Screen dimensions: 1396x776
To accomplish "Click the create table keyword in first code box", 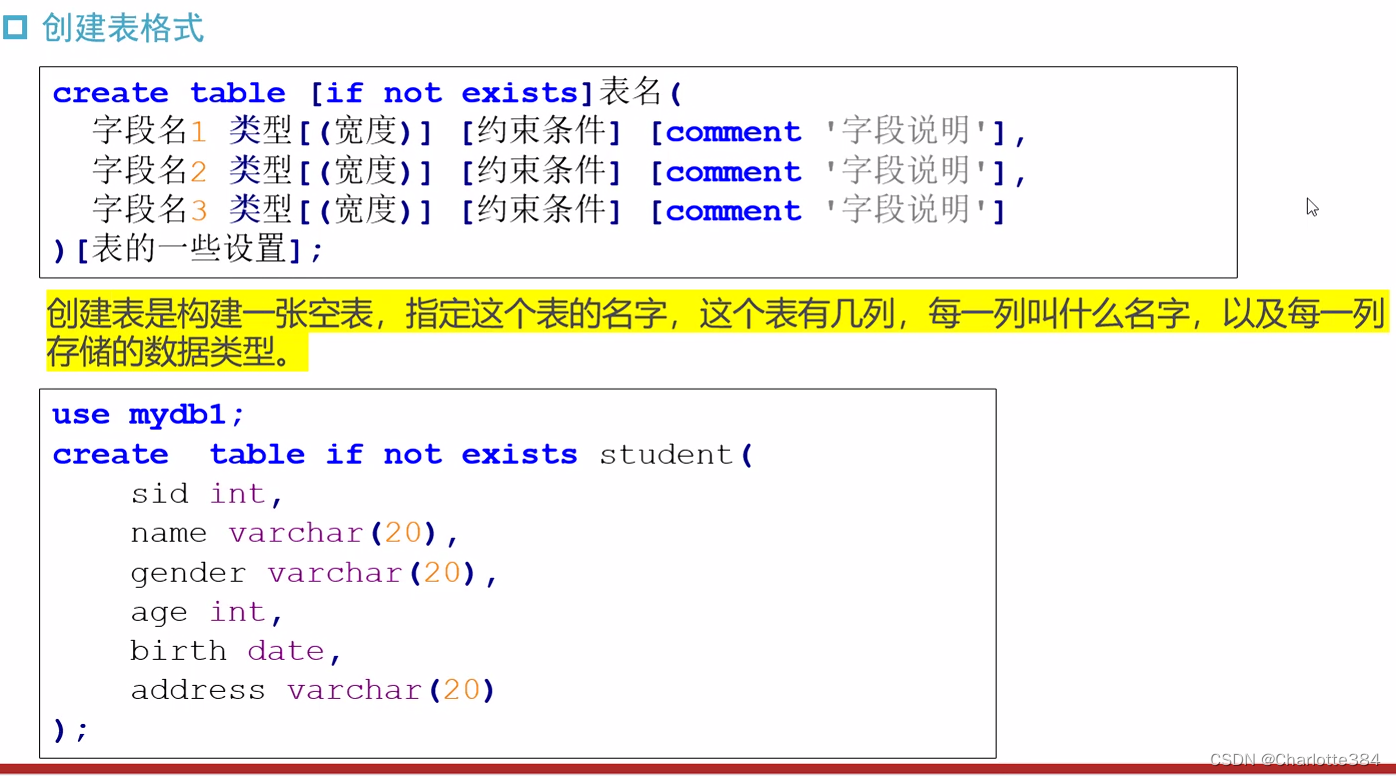I will [168, 92].
